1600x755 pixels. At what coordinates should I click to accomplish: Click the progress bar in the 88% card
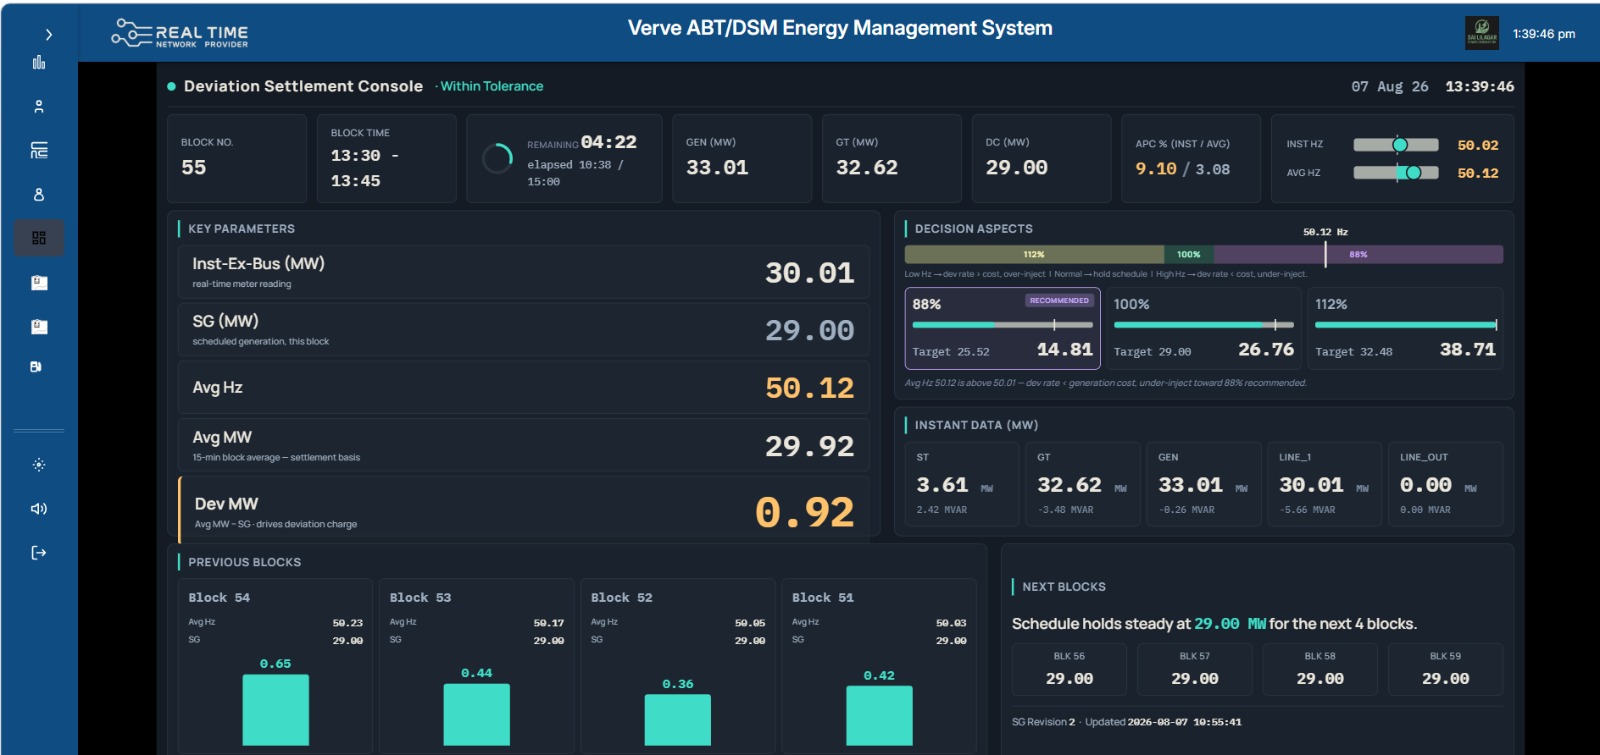coord(1002,325)
